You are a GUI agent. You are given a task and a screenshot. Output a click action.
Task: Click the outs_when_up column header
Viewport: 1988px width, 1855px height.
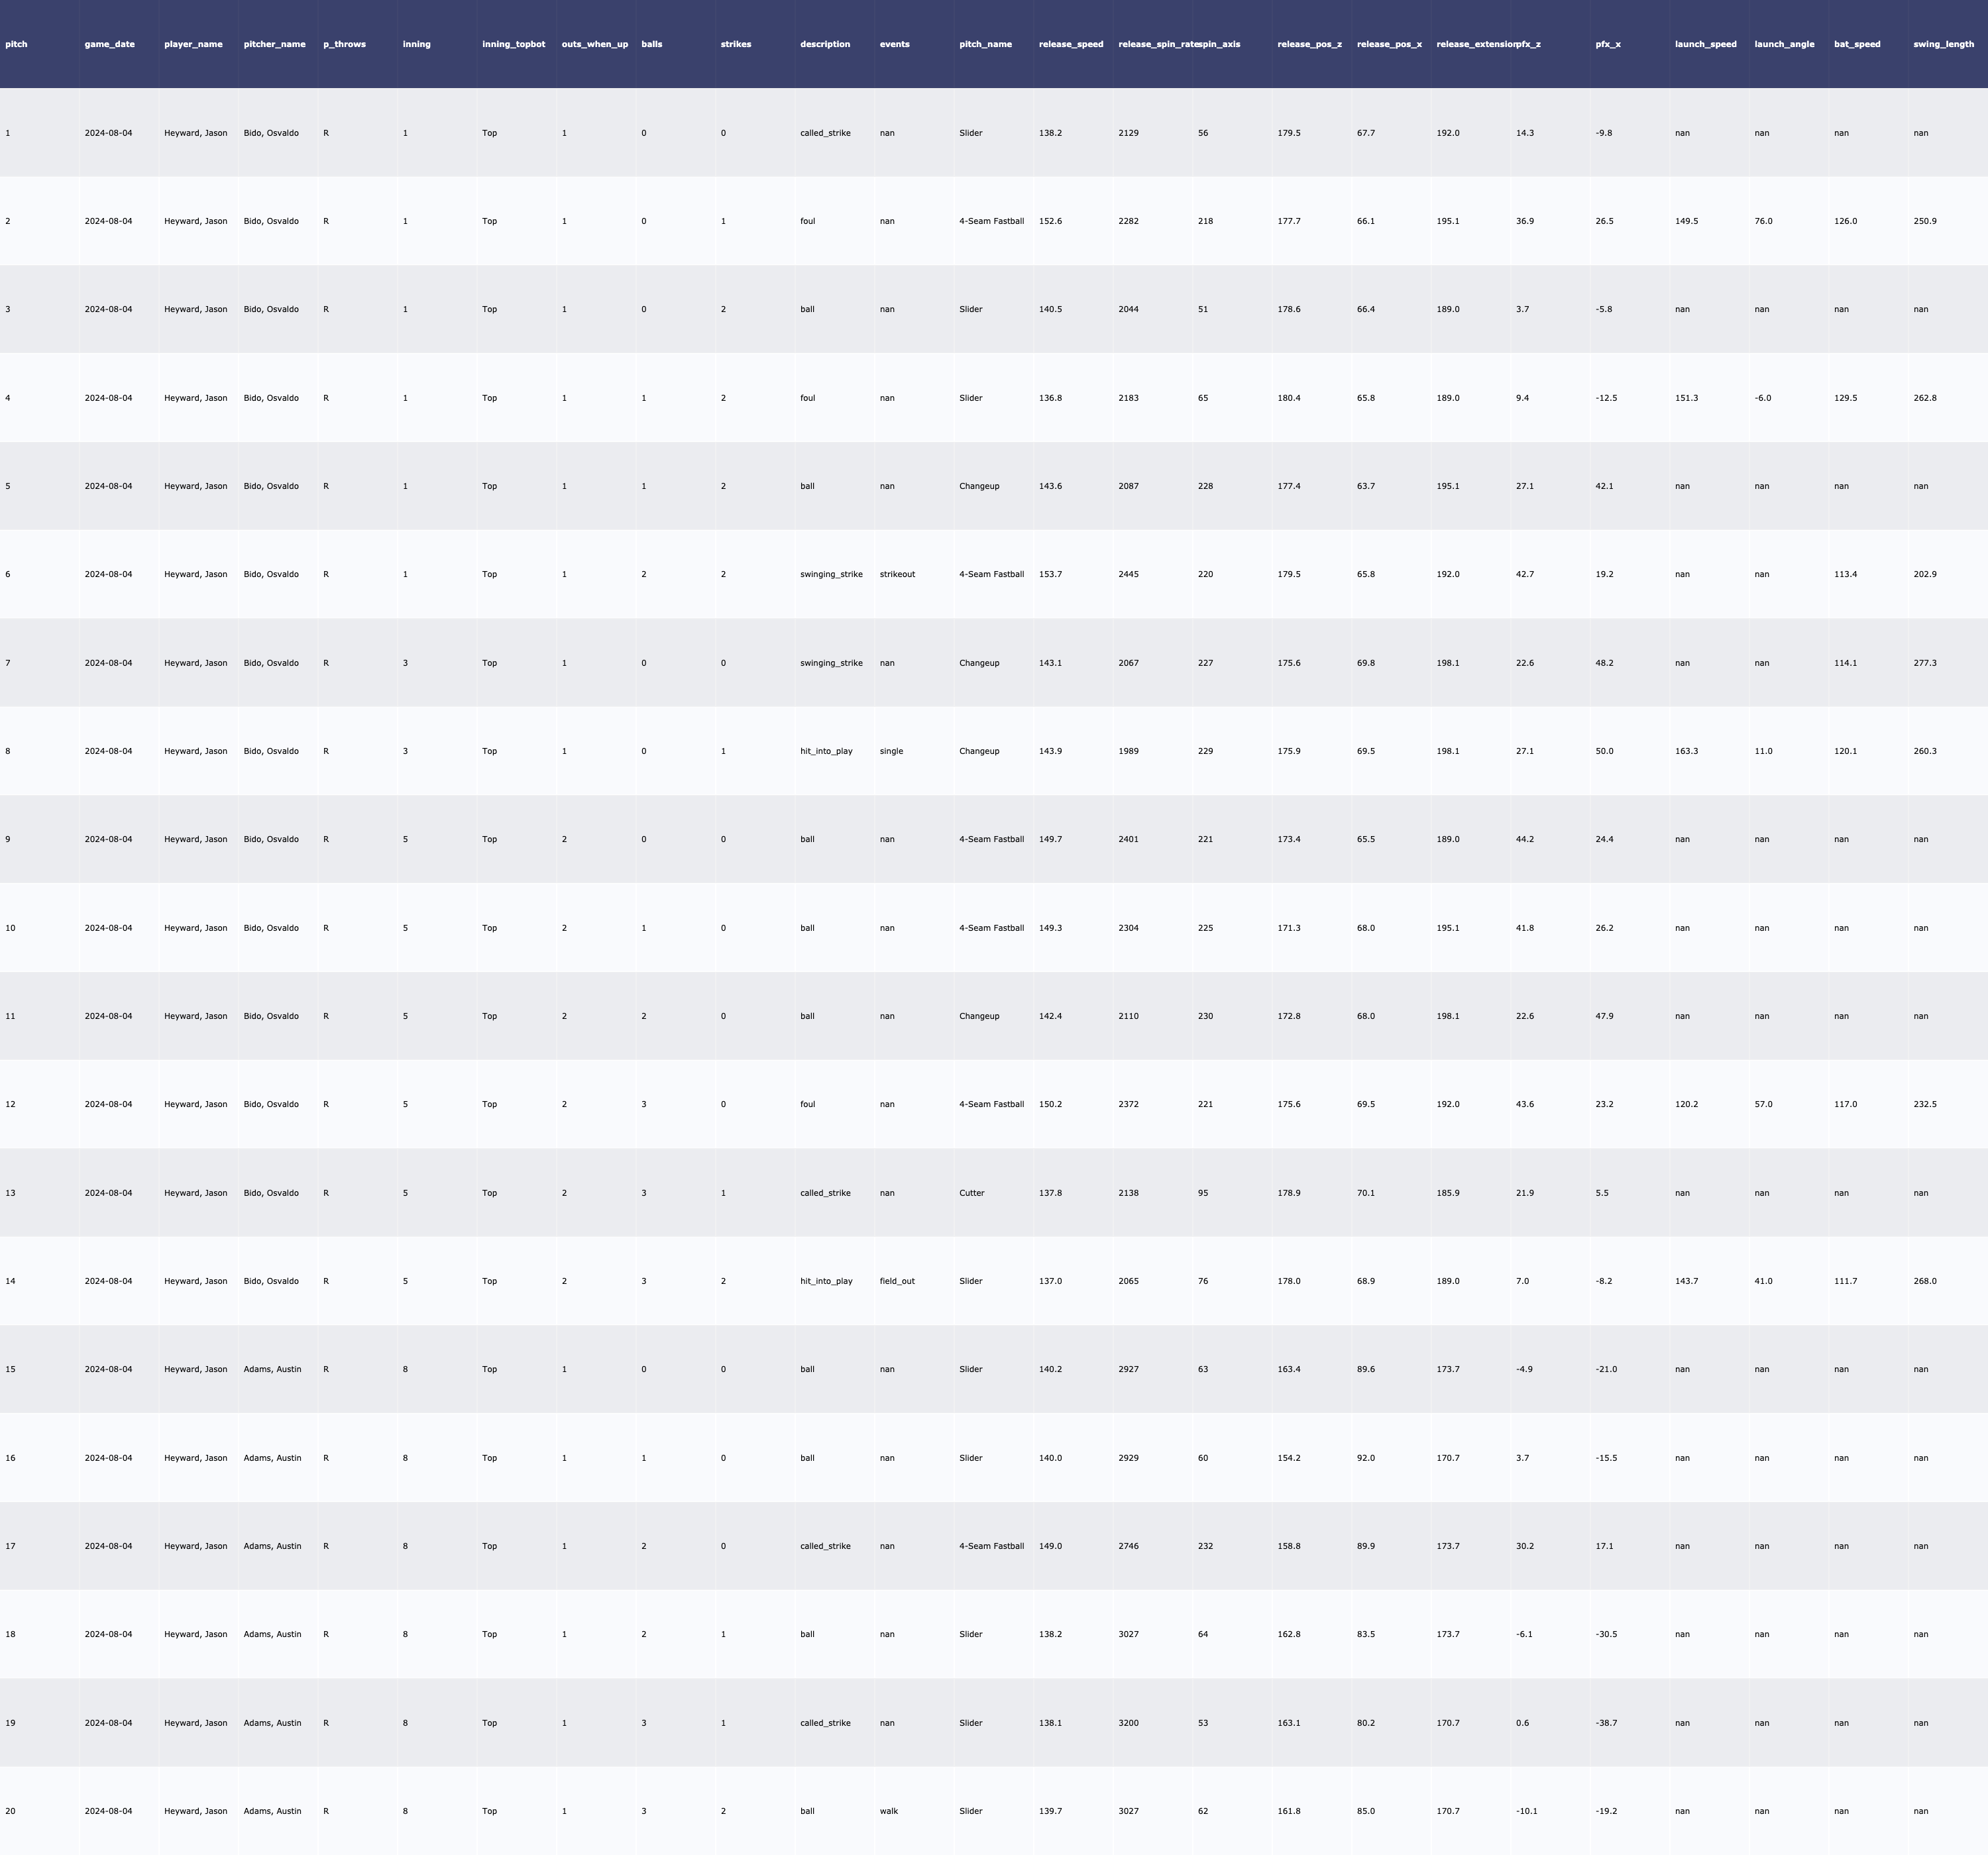point(595,44)
